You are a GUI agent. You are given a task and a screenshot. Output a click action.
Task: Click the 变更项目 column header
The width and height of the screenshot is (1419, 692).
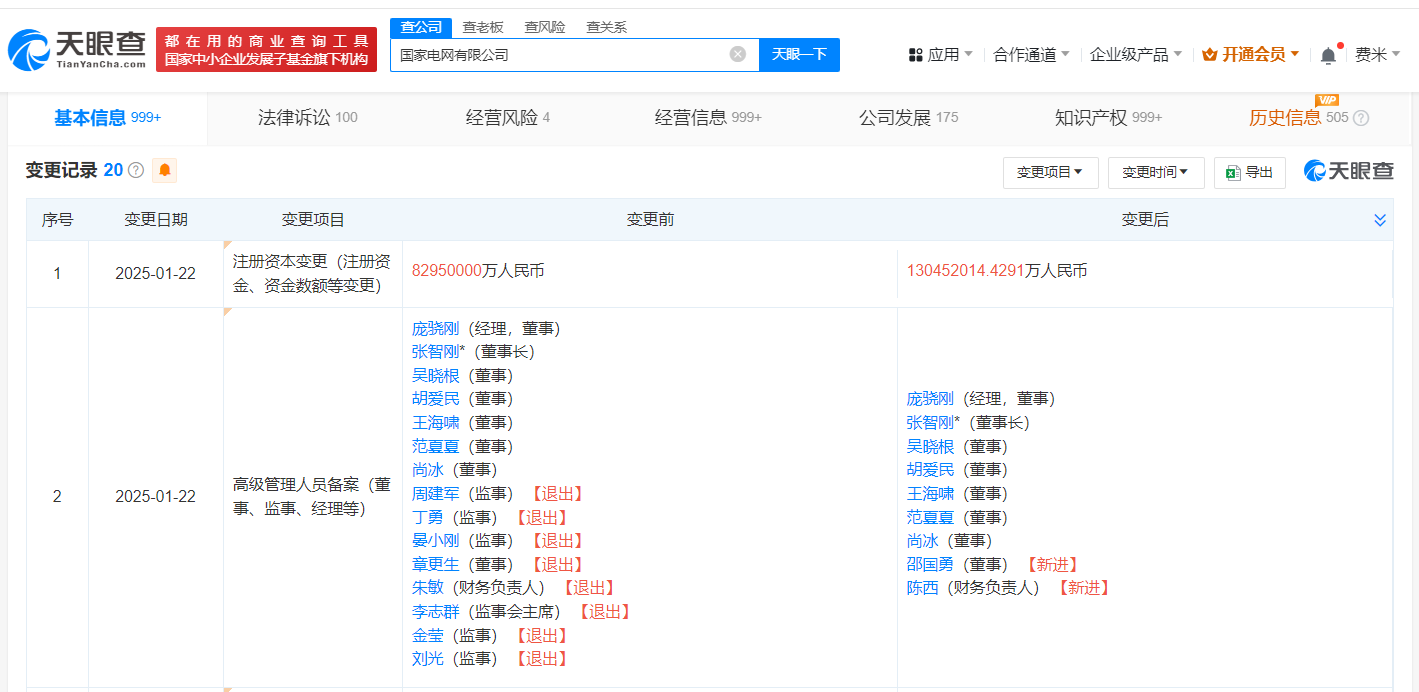pyautogui.click(x=313, y=220)
